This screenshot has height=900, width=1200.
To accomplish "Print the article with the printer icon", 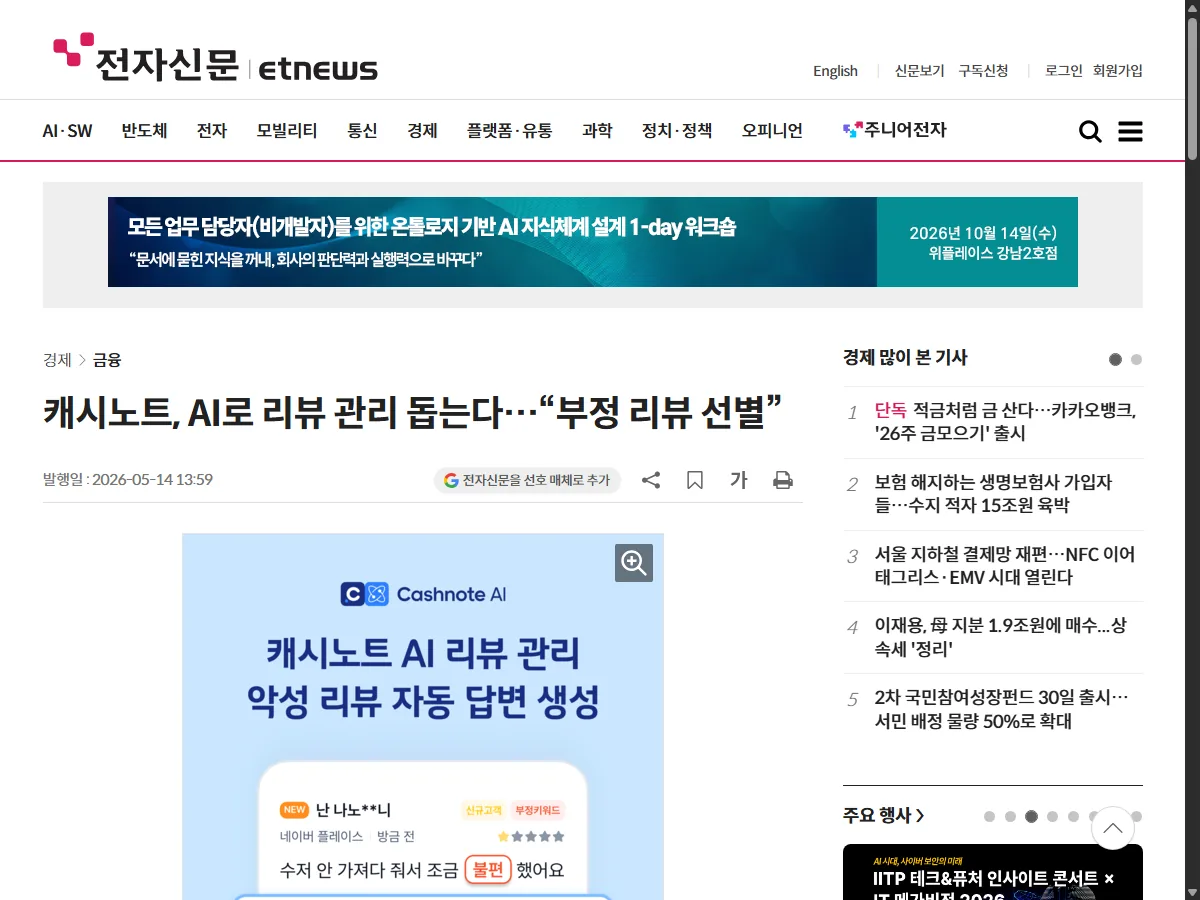I will [x=783, y=480].
